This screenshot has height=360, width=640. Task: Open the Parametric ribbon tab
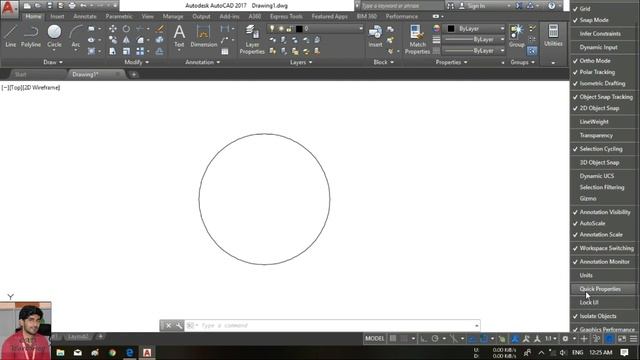pyautogui.click(x=119, y=16)
